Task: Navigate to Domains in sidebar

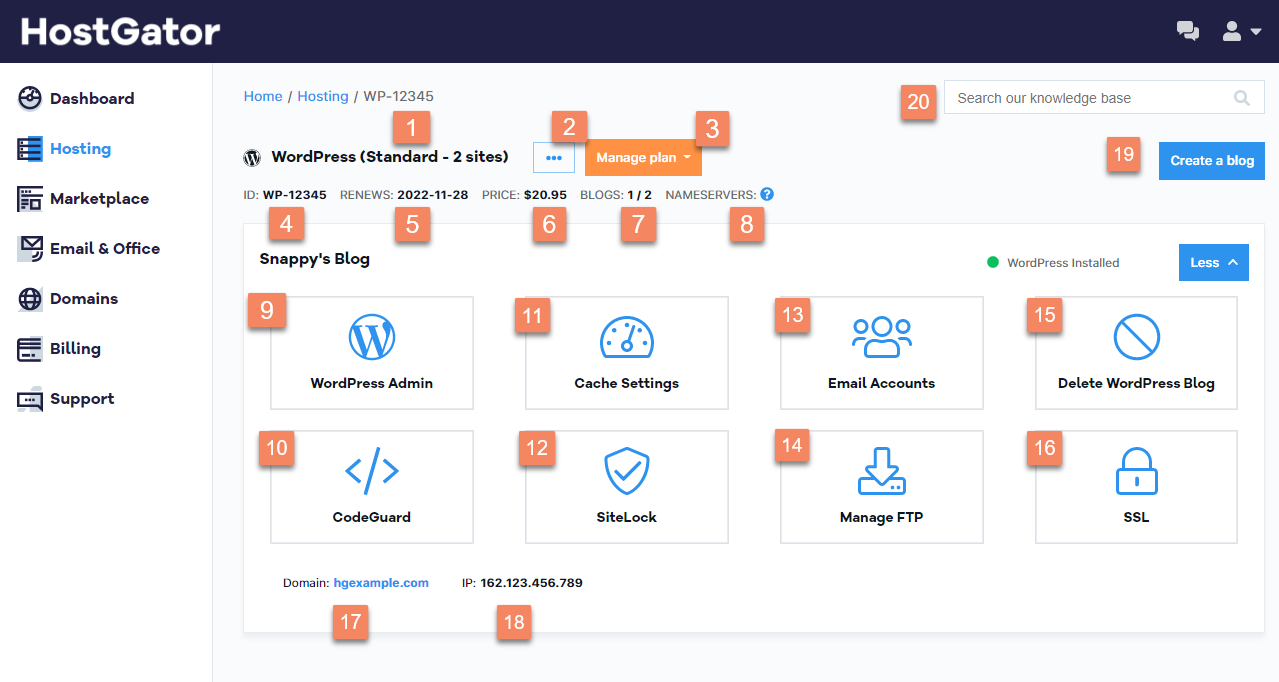Action: click(84, 298)
